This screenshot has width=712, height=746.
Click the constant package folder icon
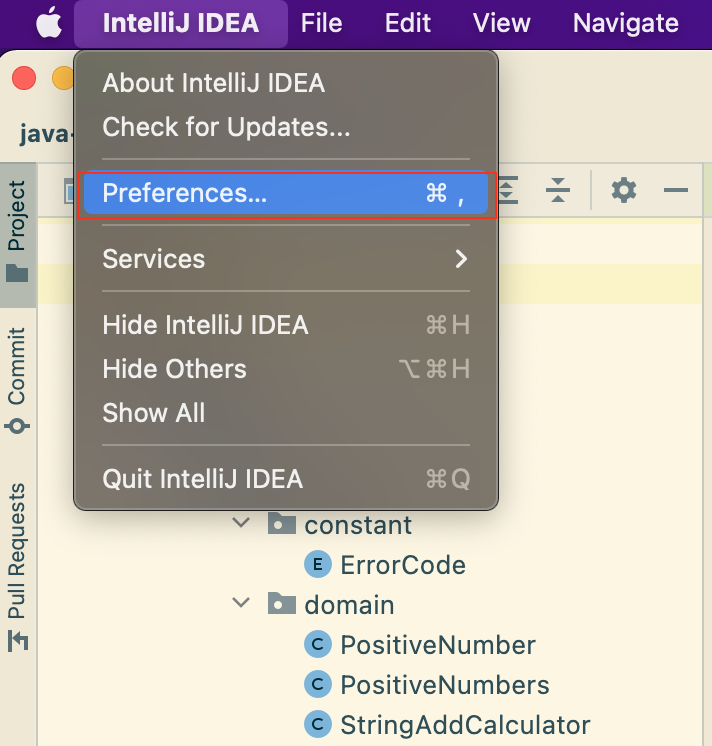pyautogui.click(x=282, y=523)
